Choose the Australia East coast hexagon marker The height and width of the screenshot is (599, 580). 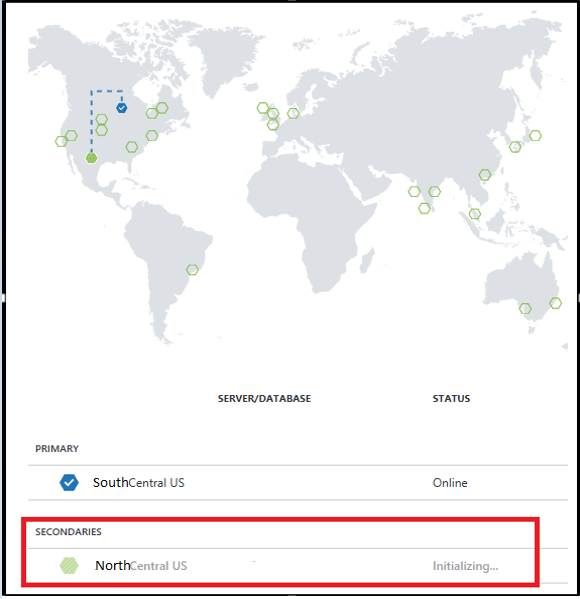(x=556, y=303)
